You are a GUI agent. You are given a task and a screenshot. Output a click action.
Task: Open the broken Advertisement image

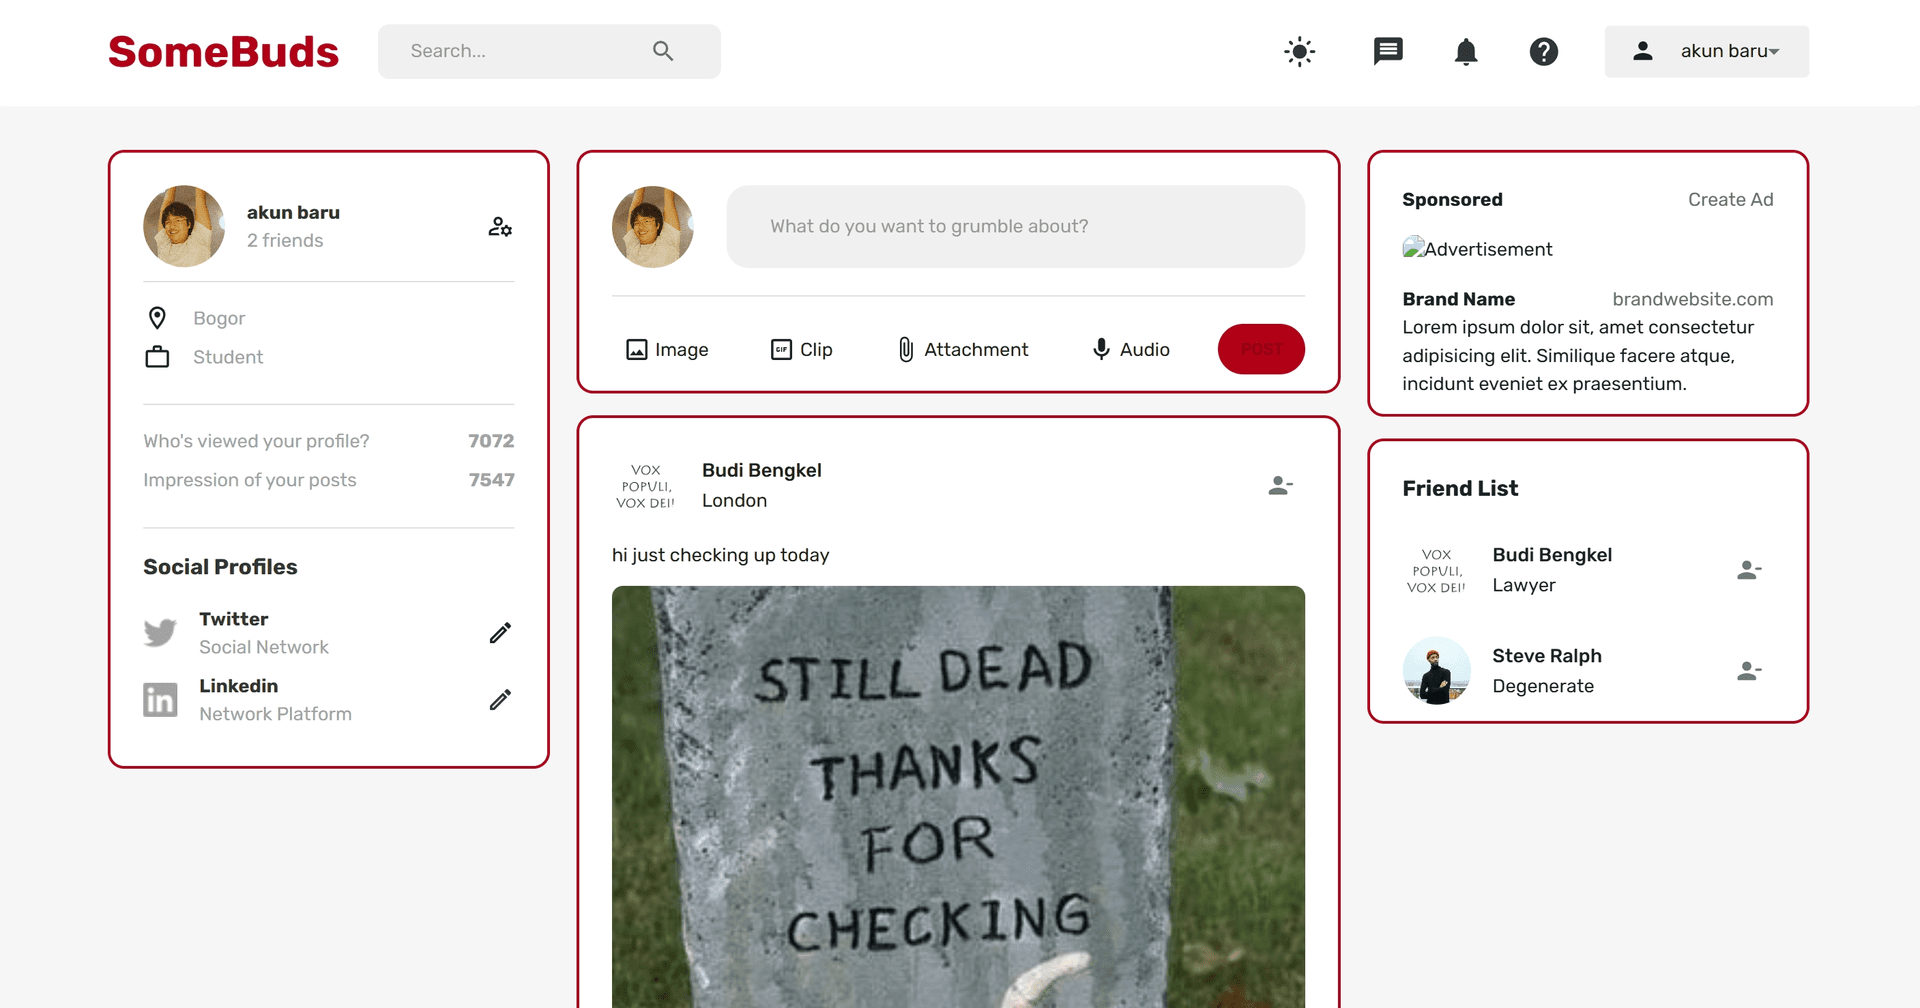tap(1477, 249)
